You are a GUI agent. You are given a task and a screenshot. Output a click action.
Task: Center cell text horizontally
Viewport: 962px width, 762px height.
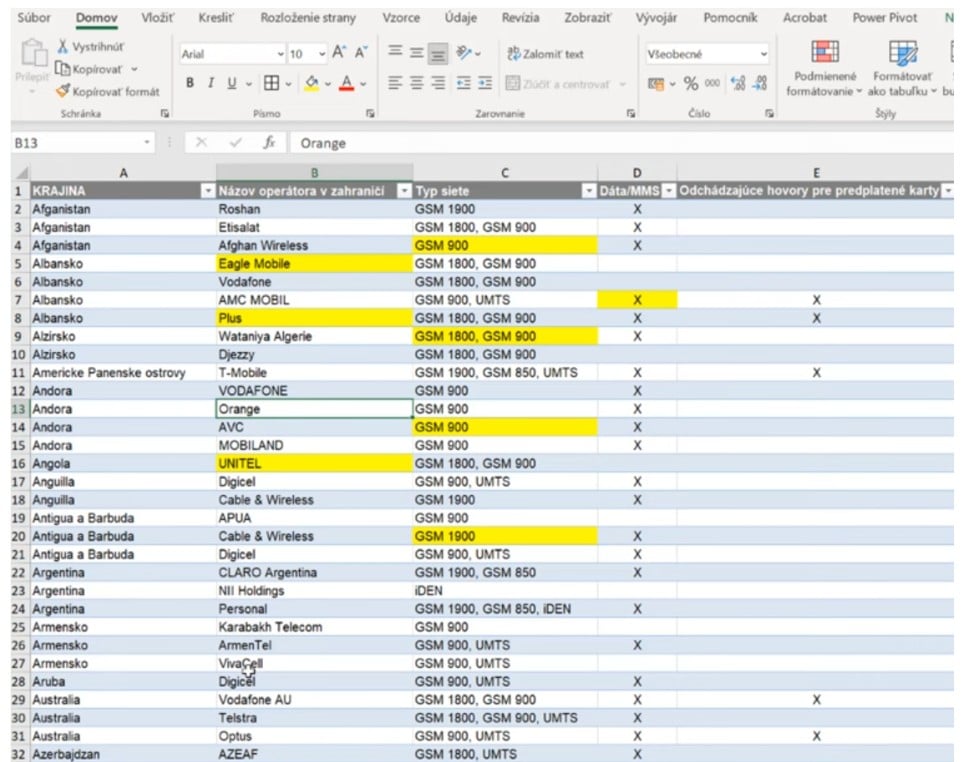(x=417, y=83)
